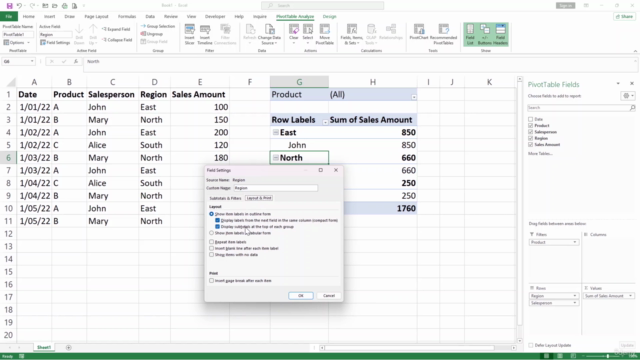Uncheck Display subtotals at top of each group
Screen dimensions: 640x360
[218, 227]
